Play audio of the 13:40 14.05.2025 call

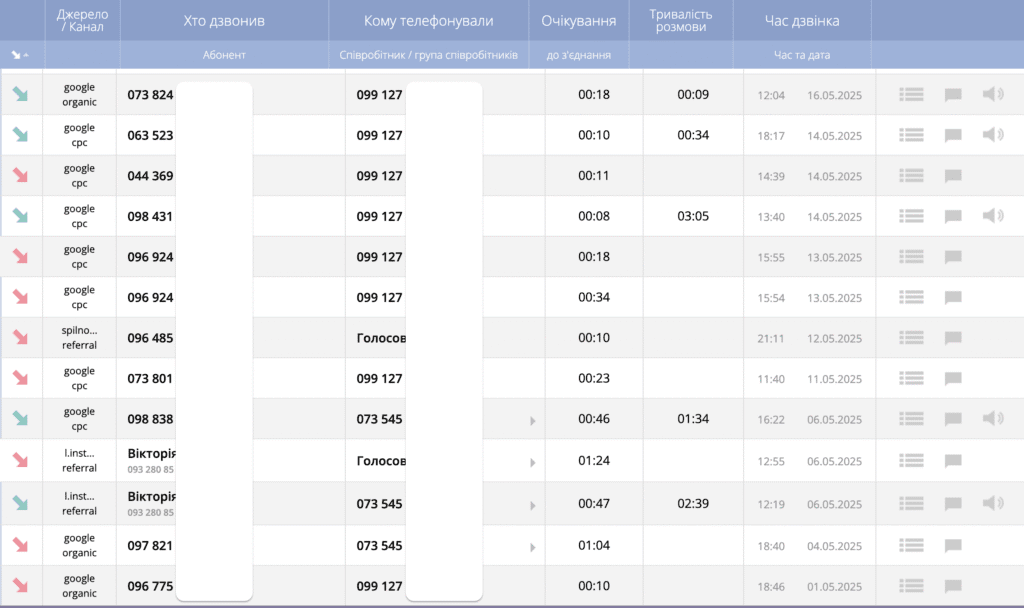(992, 216)
